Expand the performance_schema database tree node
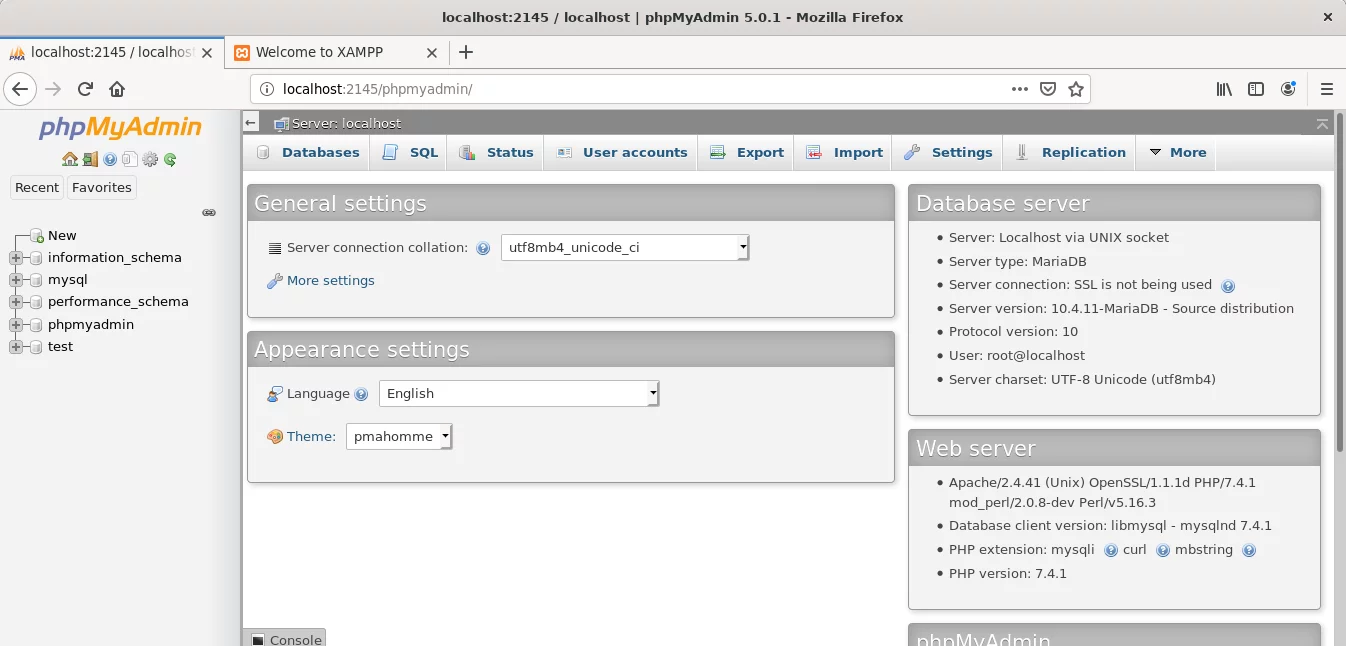This screenshot has height=646, width=1346. [15, 302]
